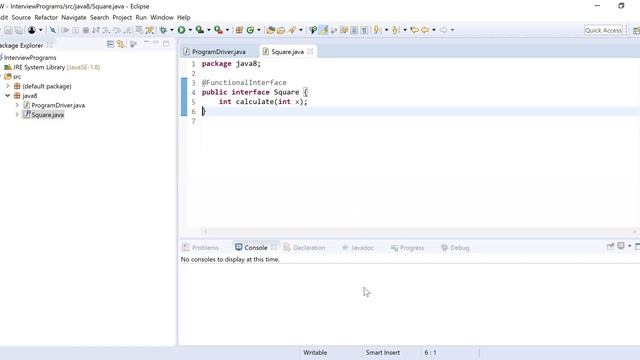
Task: Click the Previous Annotation icon
Action: coord(395,30)
